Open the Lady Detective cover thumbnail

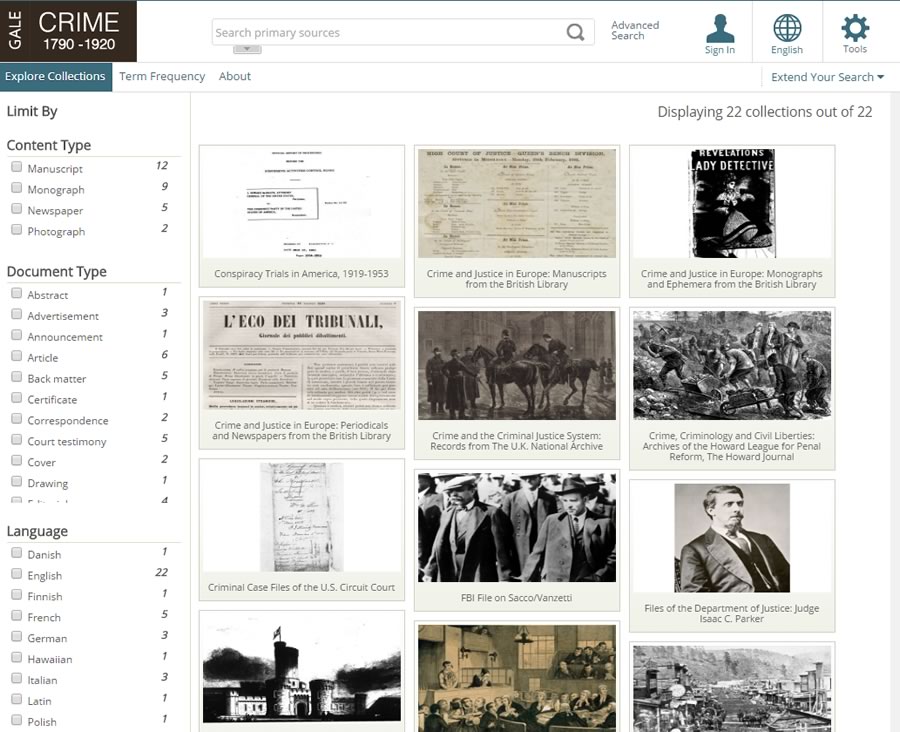tap(732, 203)
